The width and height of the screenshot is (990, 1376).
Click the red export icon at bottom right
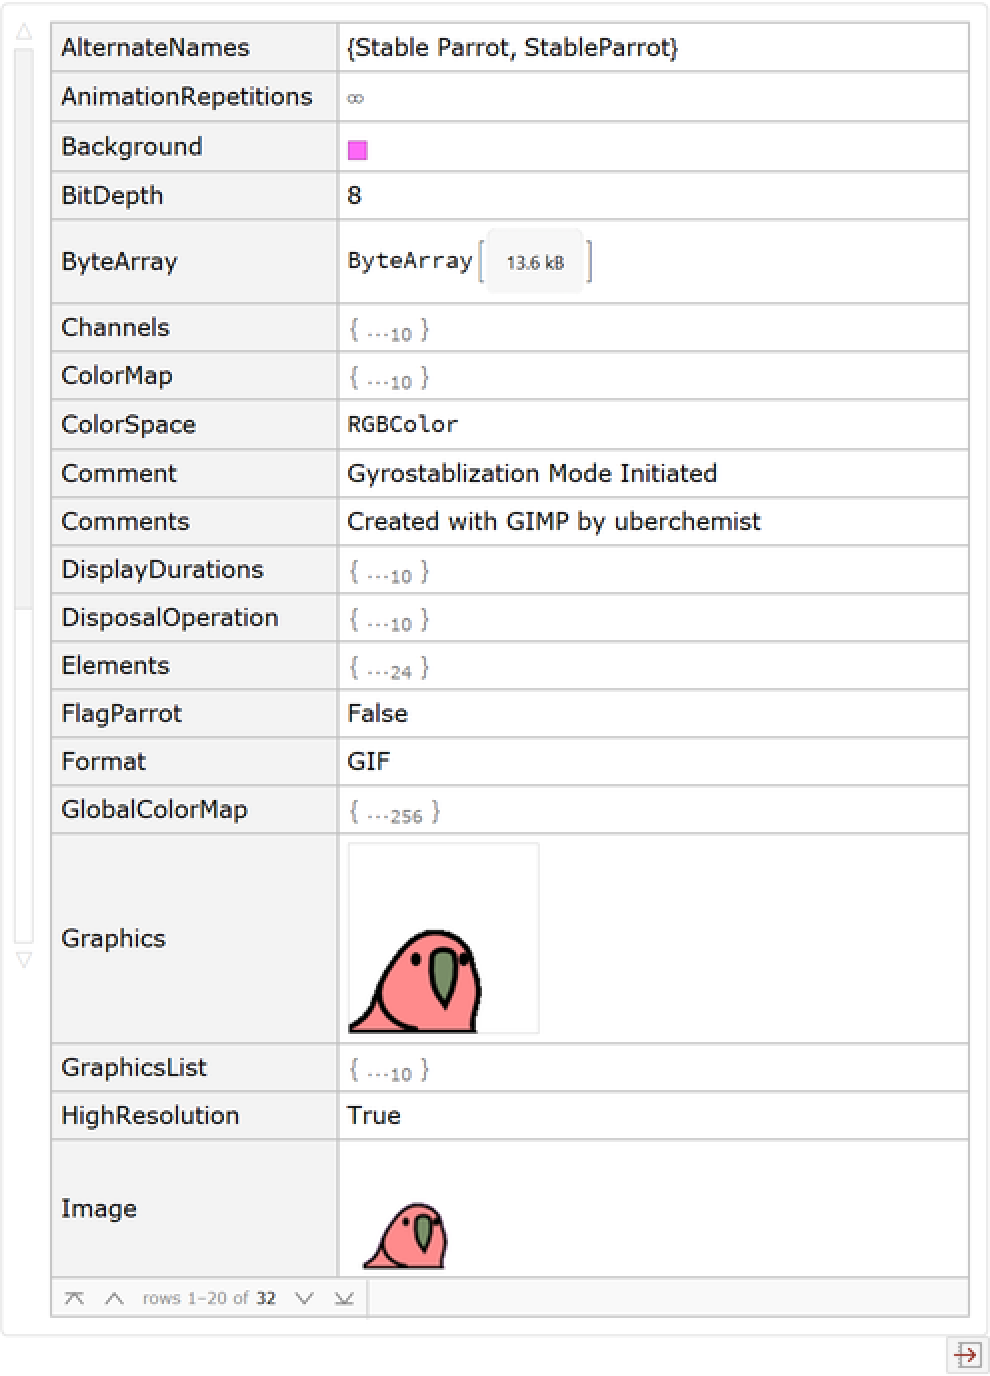(966, 1356)
